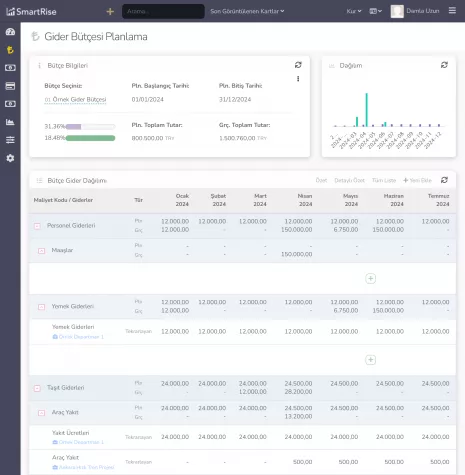Click the SmartRise logo
Viewport: 465px width, 475px height.
coord(31,12)
